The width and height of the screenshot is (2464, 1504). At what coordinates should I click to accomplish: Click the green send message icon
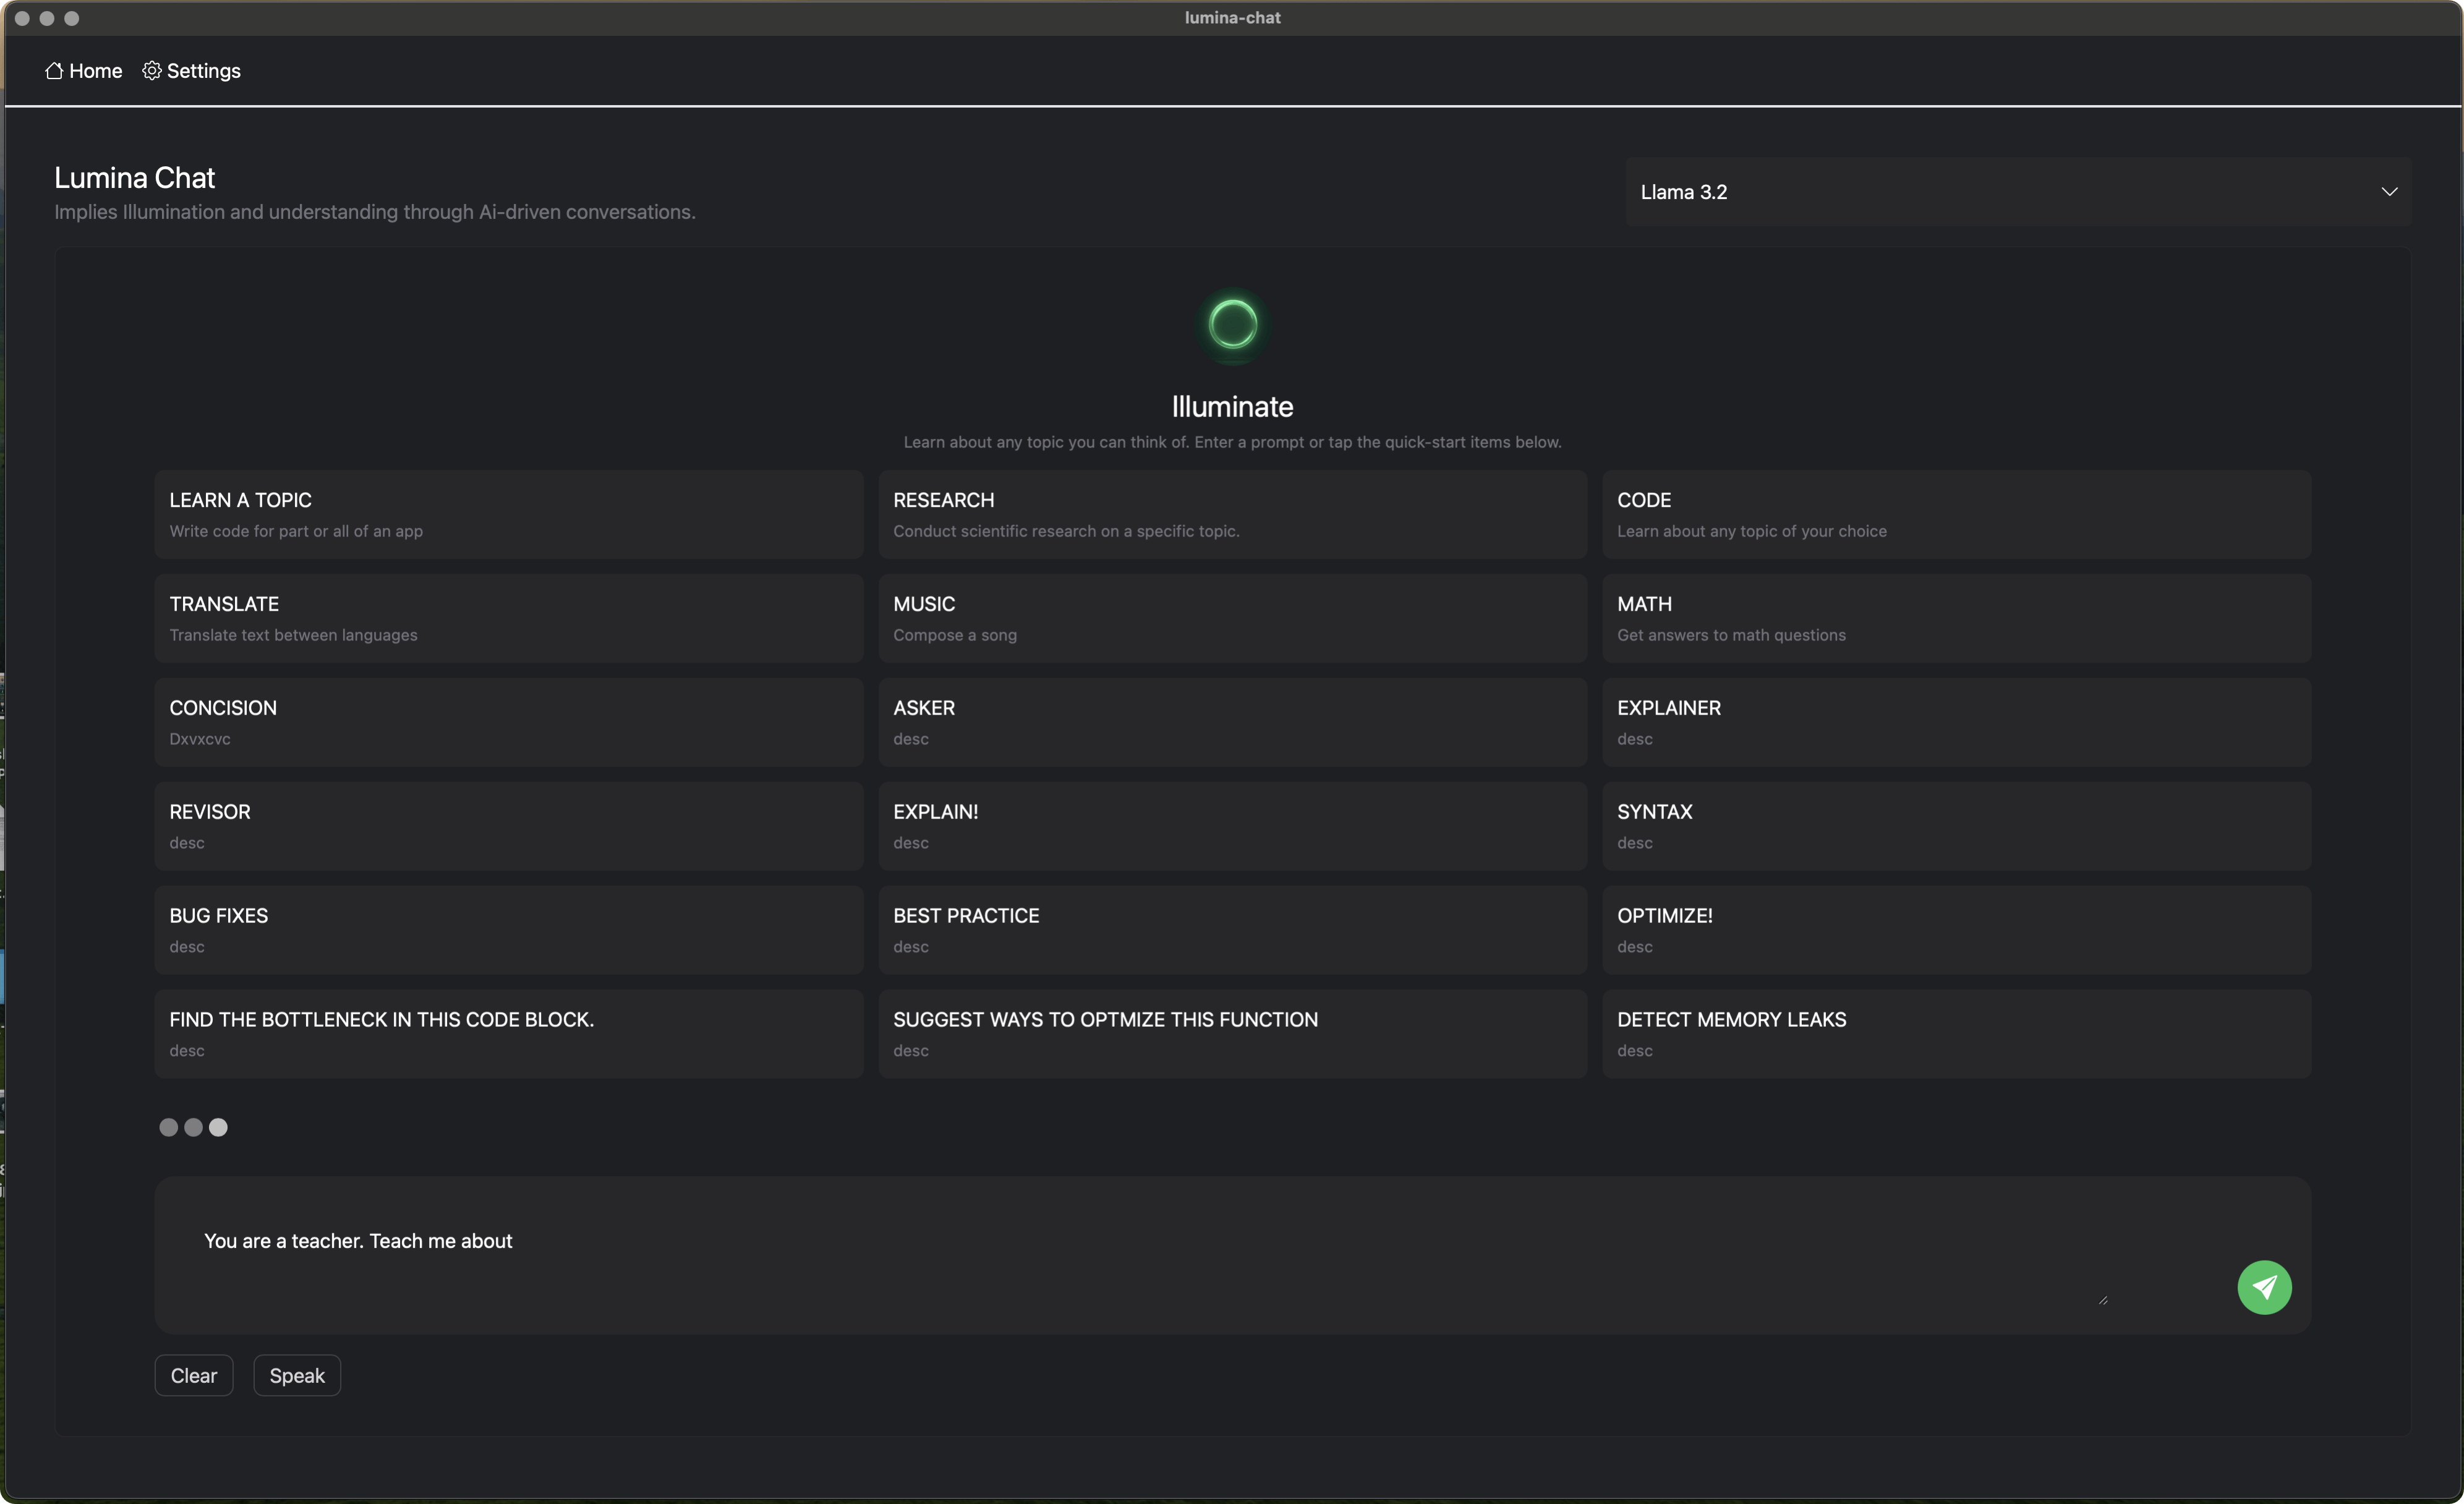coord(2264,1287)
